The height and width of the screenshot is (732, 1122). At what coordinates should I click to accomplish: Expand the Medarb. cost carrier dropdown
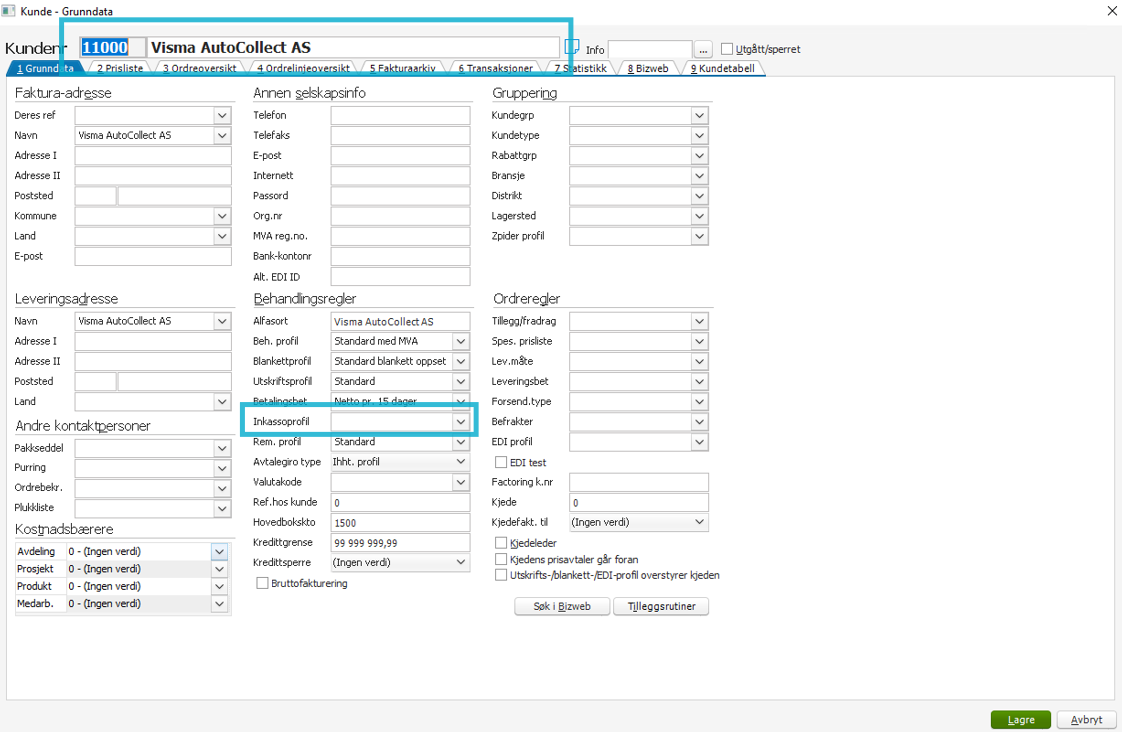[x=220, y=604]
